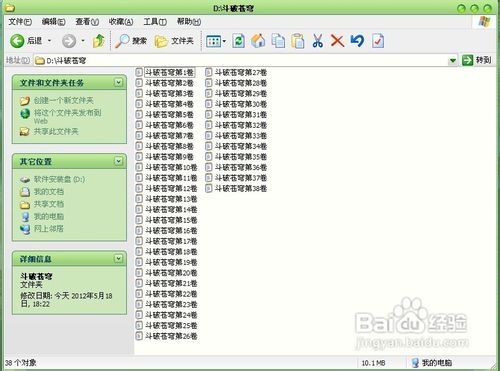Open the 工具(T) menu
Image resolution: width=500 pixels, height=371 pixels.
click(x=155, y=22)
